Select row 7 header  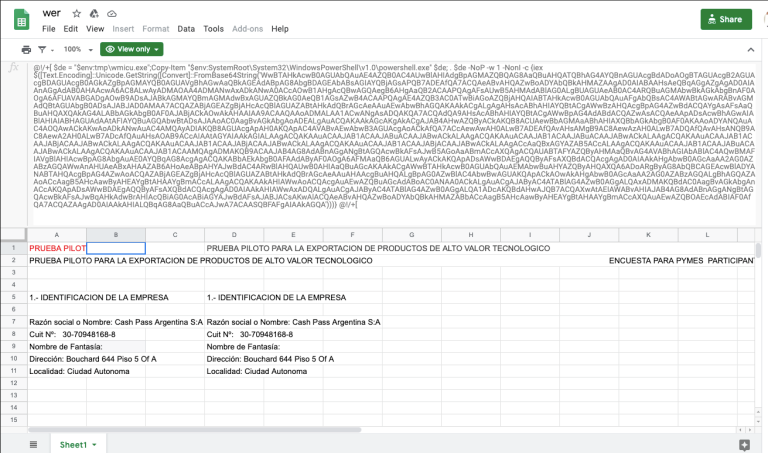tap(14, 322)
